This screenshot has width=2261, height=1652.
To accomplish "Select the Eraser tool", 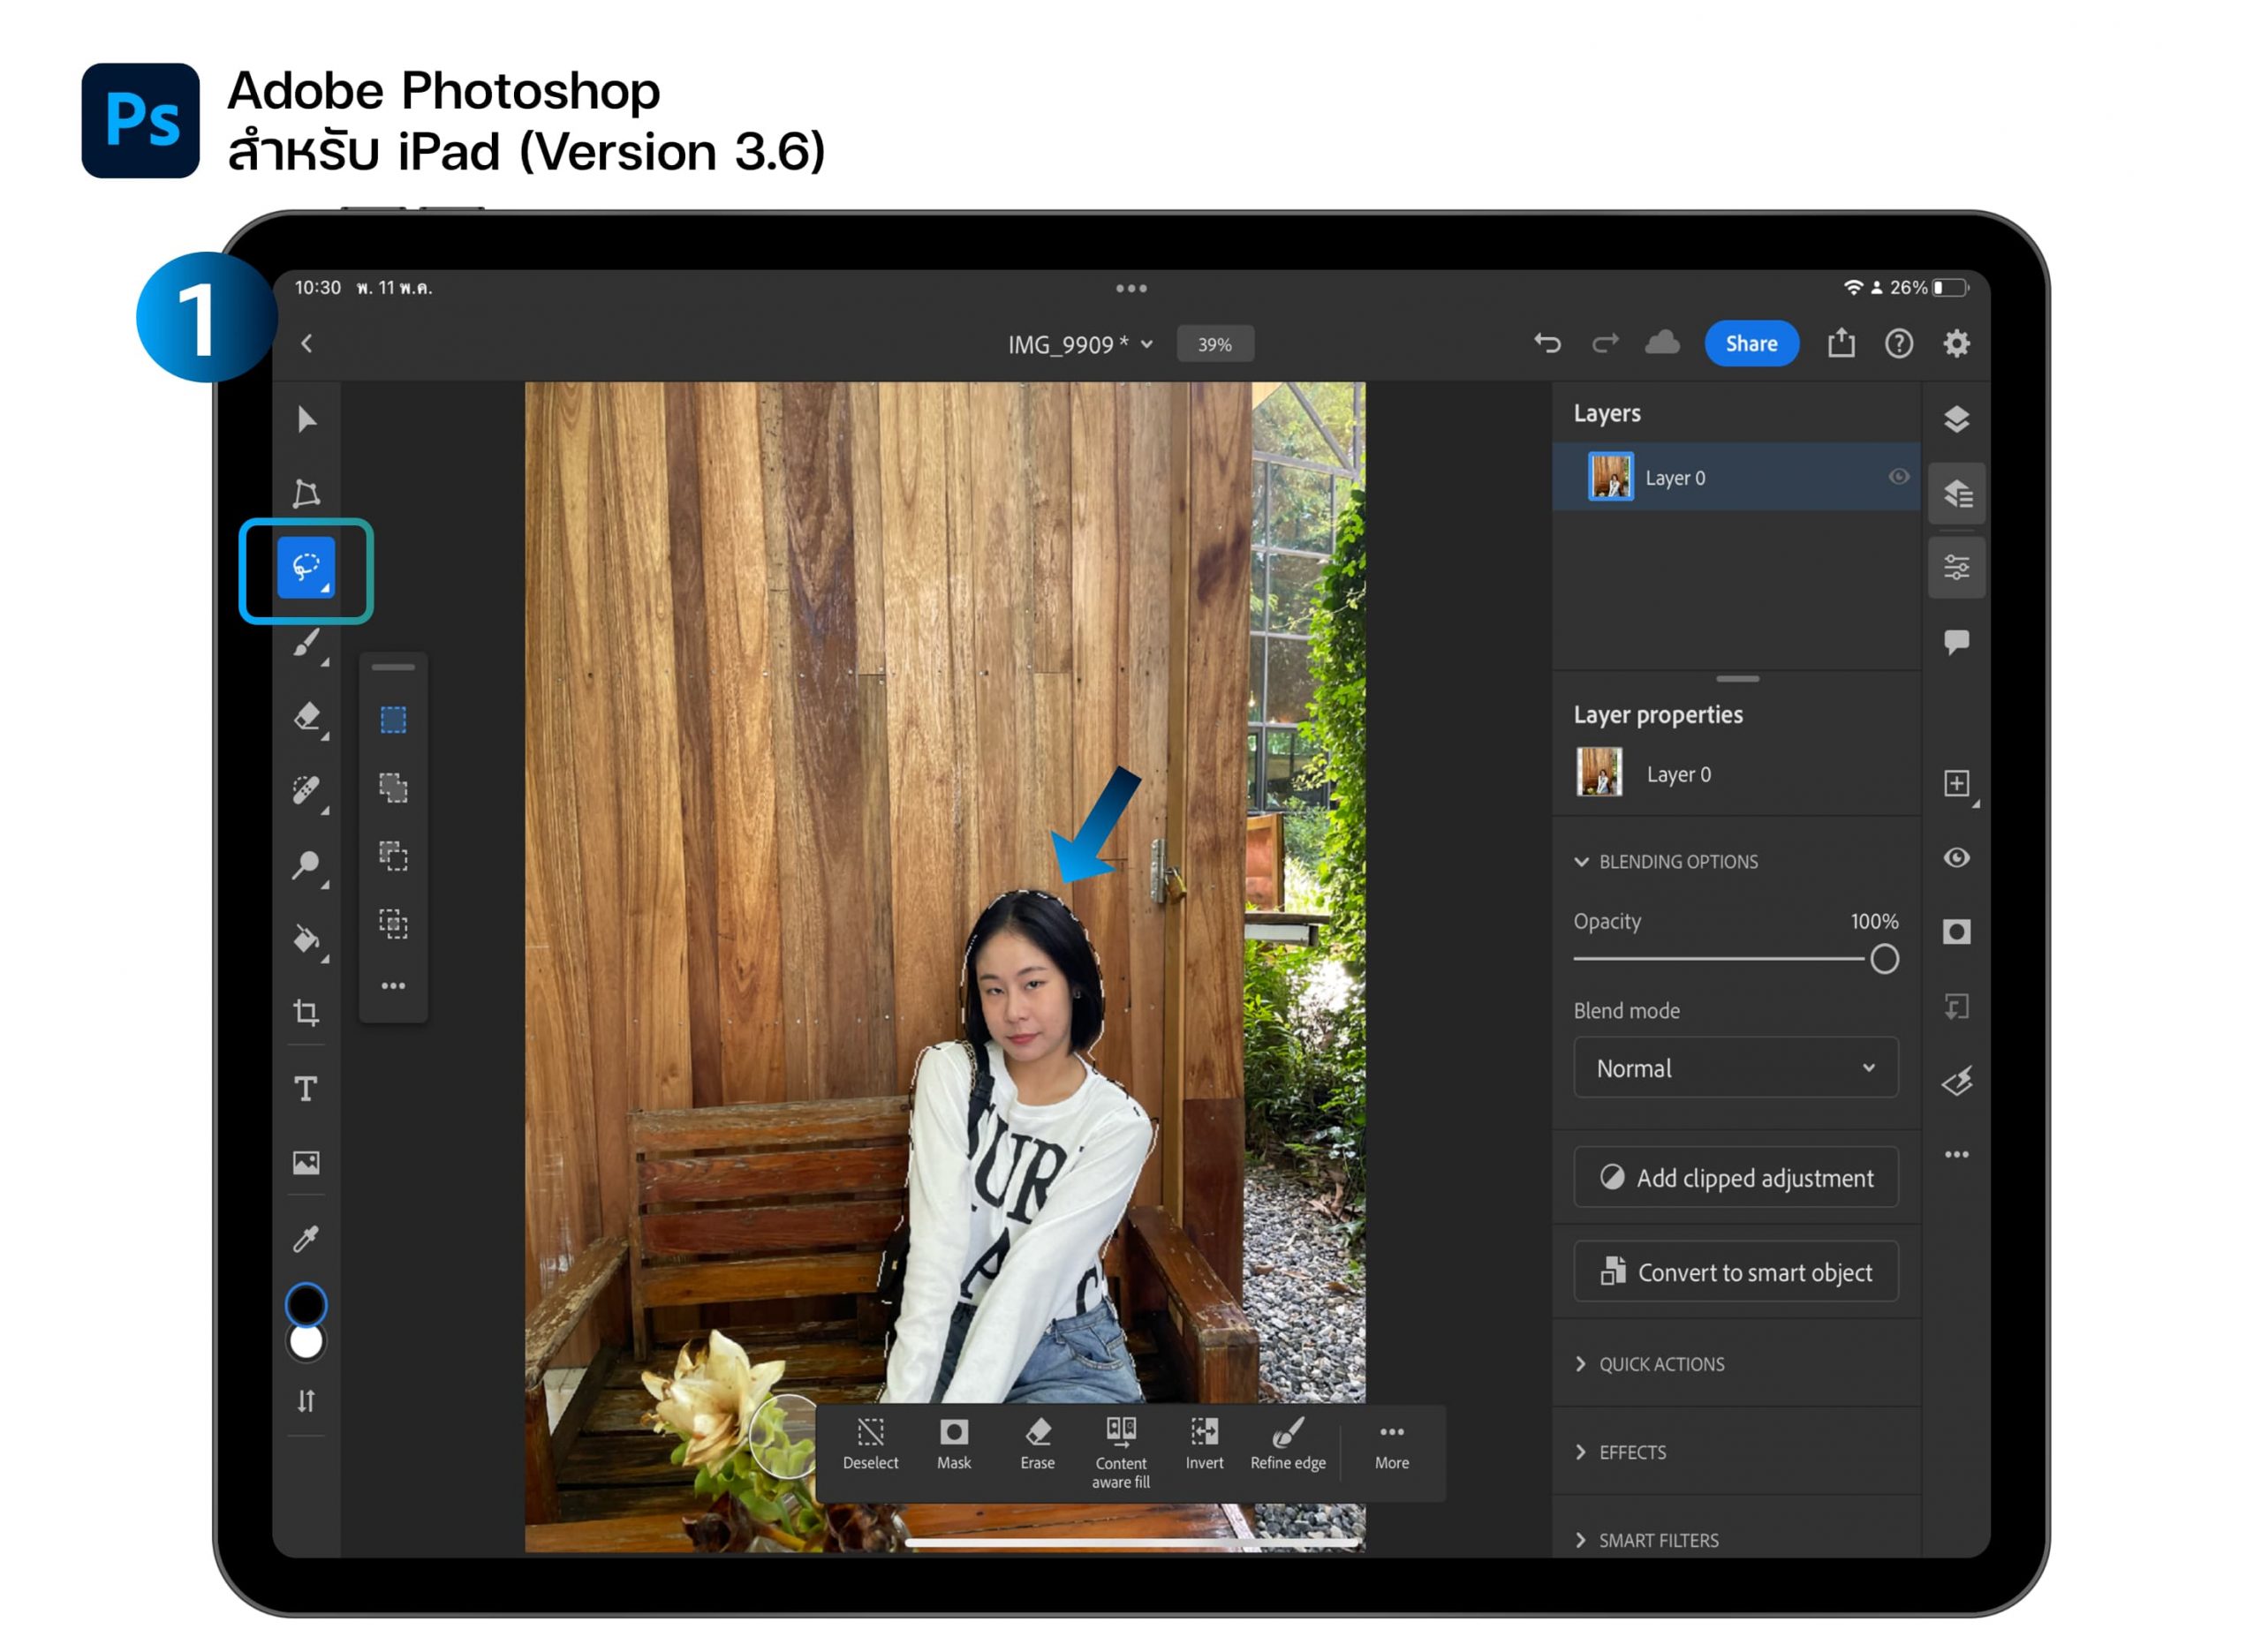I will tap(306, 717).
